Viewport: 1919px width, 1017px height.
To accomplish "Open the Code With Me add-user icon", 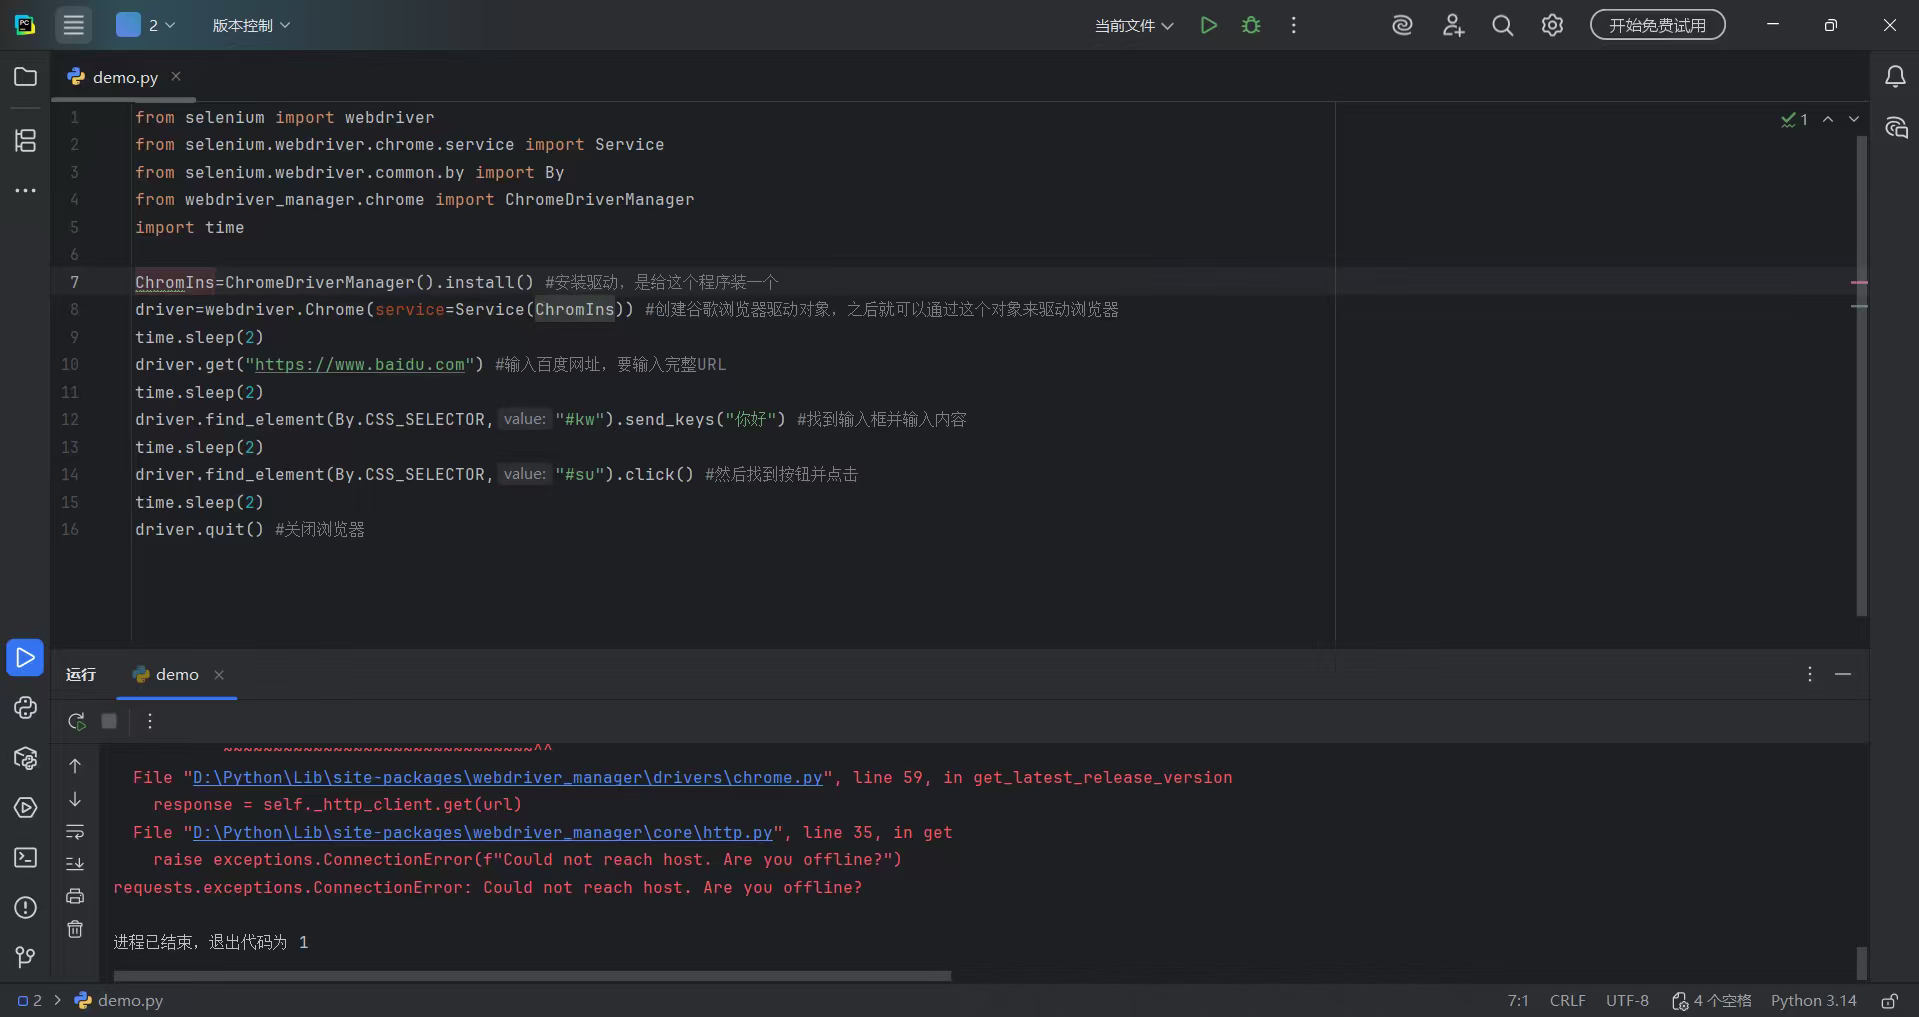I will click(x=1453, y=25).
